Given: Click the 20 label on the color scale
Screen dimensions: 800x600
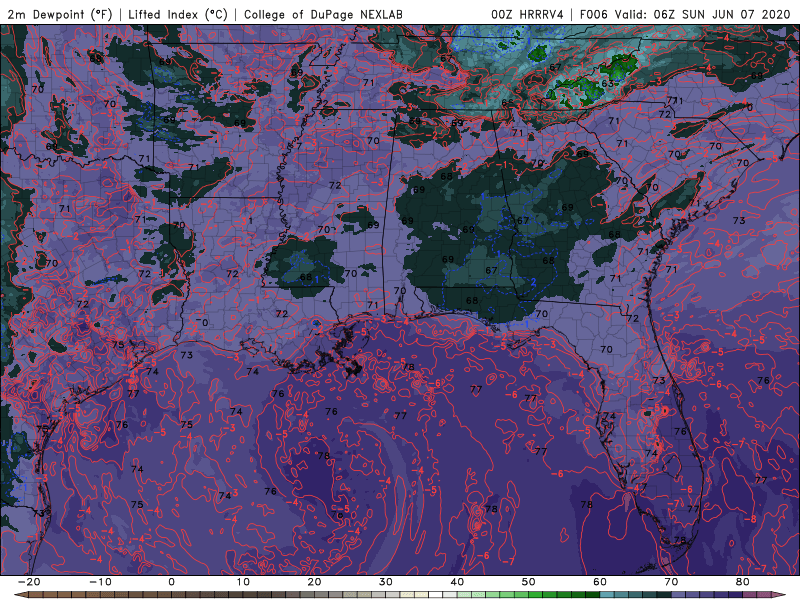Looking at the screenshot, I should (x=314, y=582).
